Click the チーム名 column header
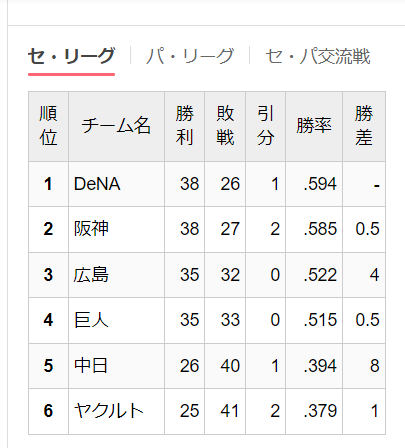This screenshot has height=448, width=405. (116, 126)
